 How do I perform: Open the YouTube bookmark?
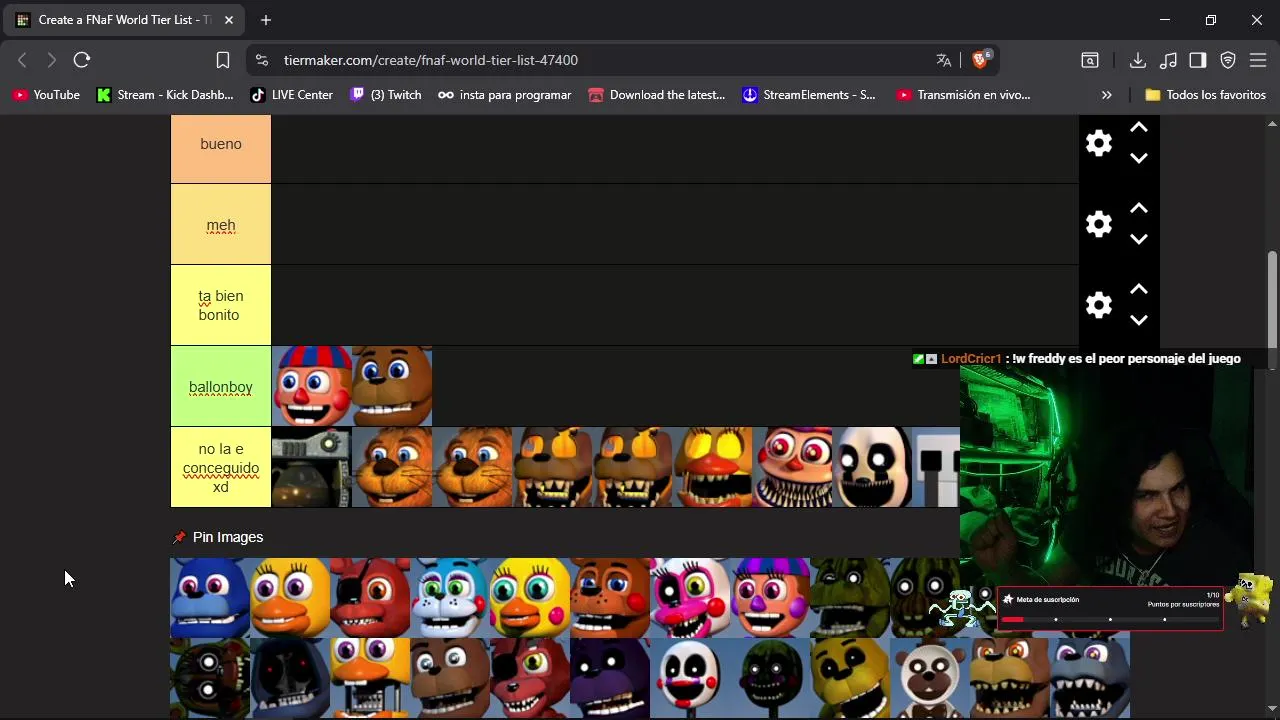pyautogui.click(x=46, y=95)
